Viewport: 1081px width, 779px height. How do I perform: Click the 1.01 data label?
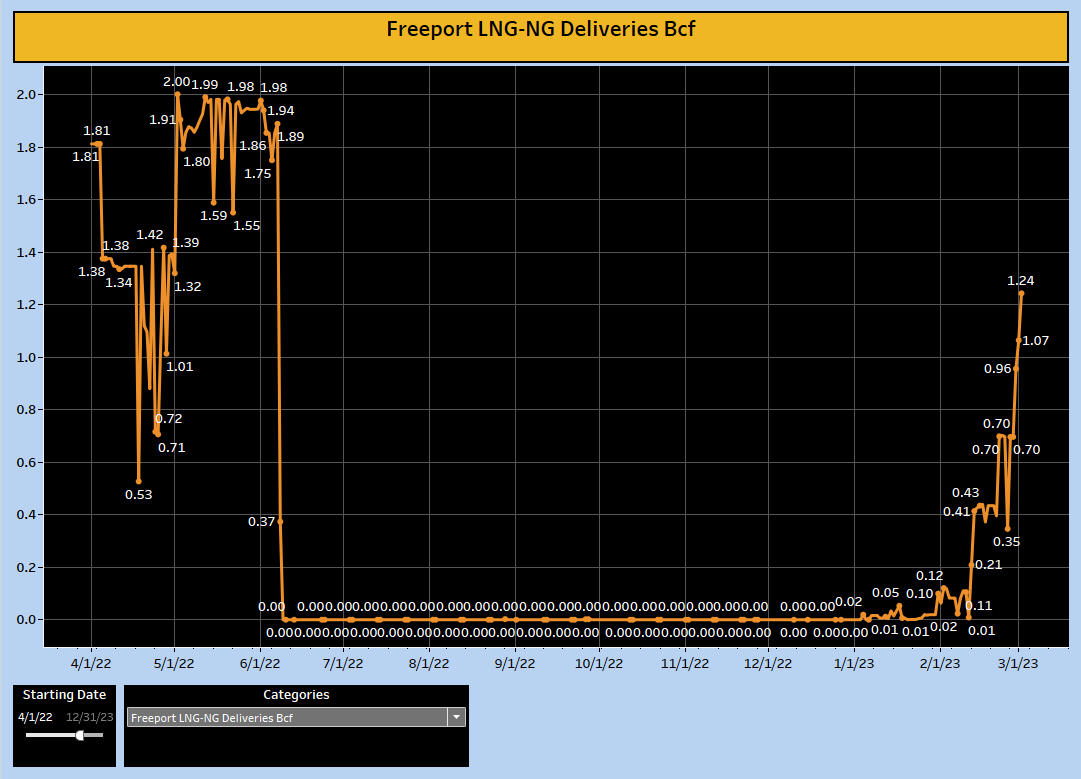click(179, 367)
